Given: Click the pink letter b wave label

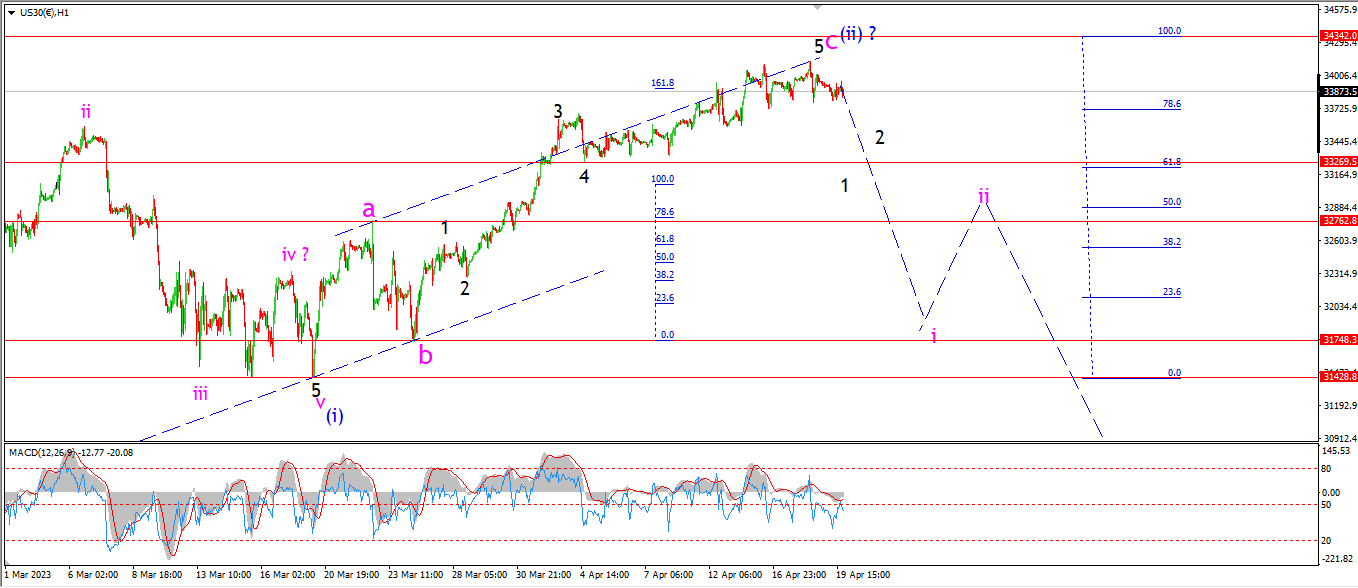Looking at the screenshot, I should 425,354.
